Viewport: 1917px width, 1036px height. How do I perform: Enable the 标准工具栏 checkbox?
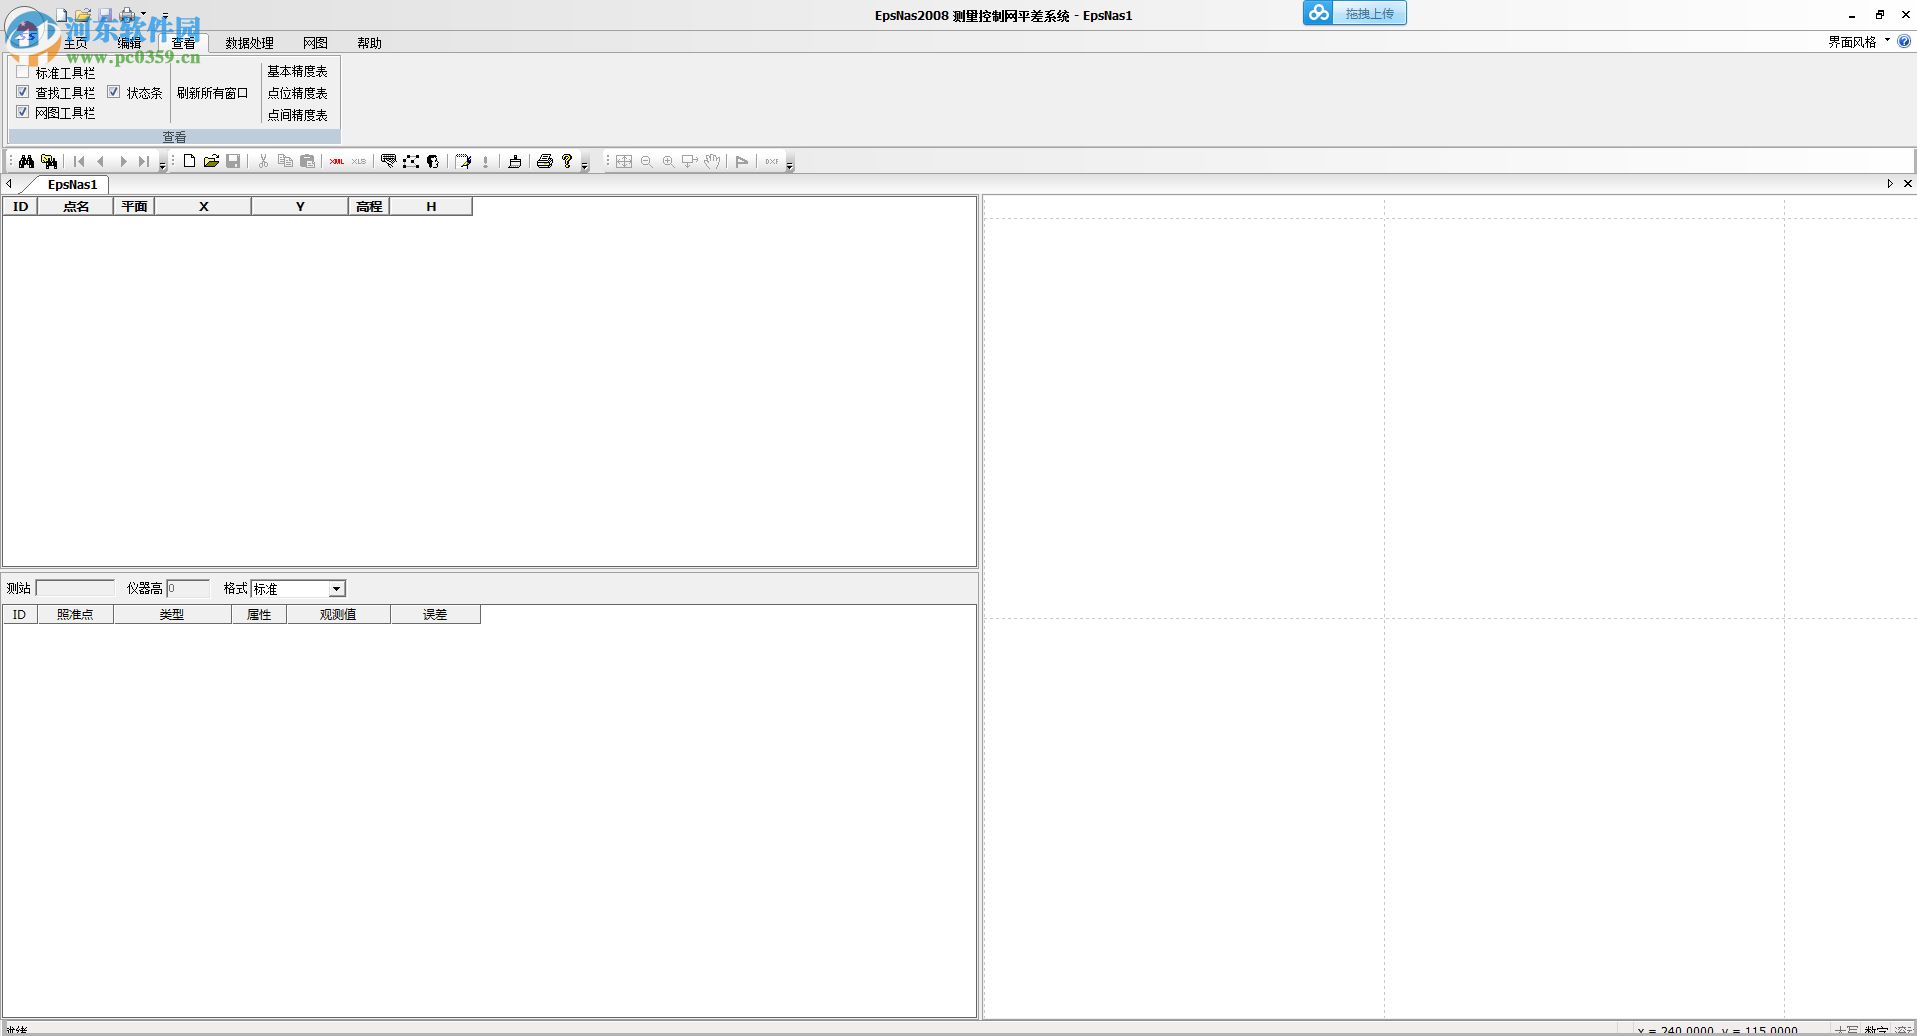pyautogui.click(x=23, y=72)
